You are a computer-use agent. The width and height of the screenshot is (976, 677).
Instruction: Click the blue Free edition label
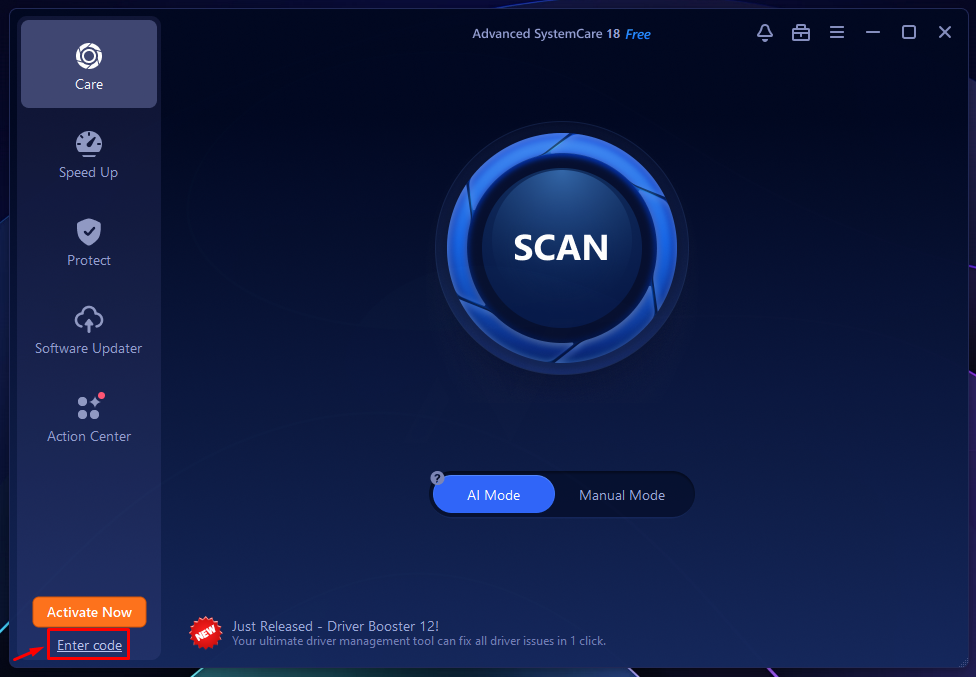coord(637,34)
